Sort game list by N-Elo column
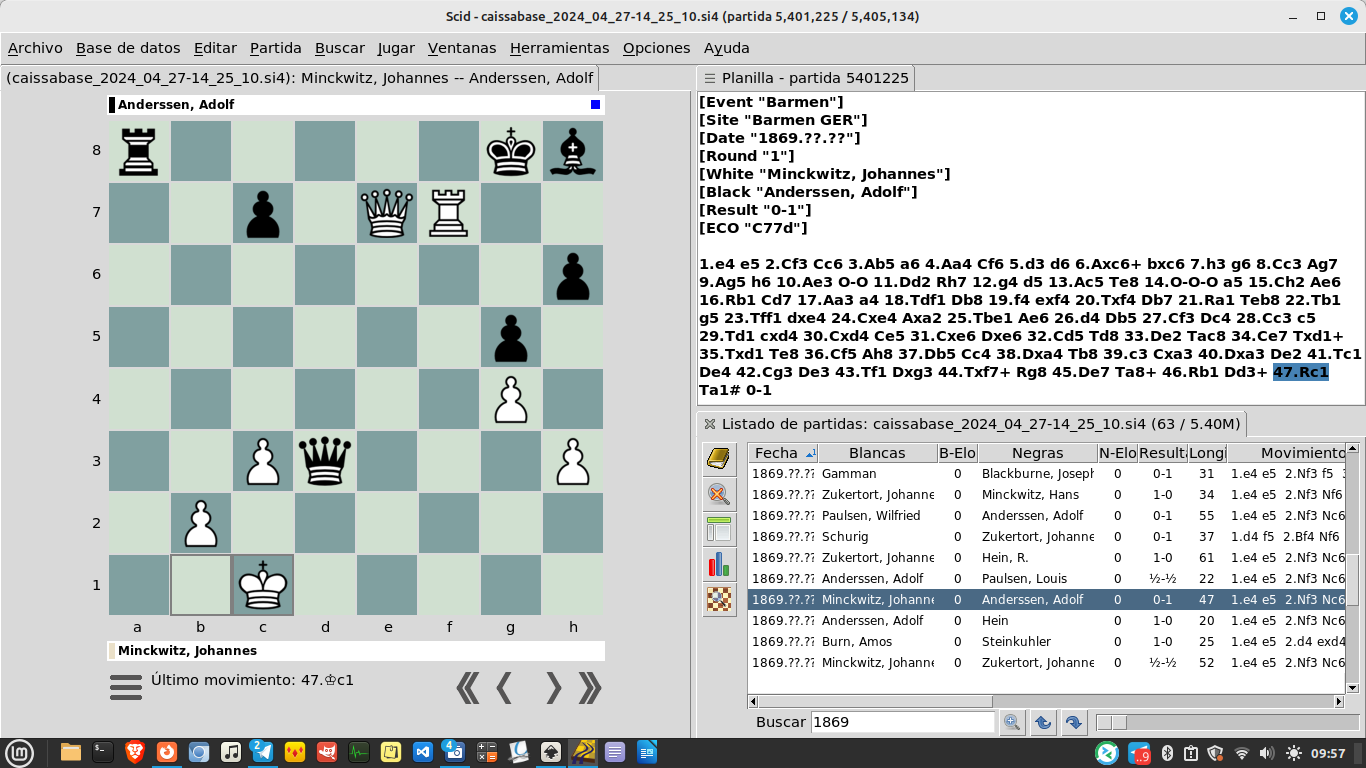Viewport: 1366px width, 768px height. [1117, 453]
